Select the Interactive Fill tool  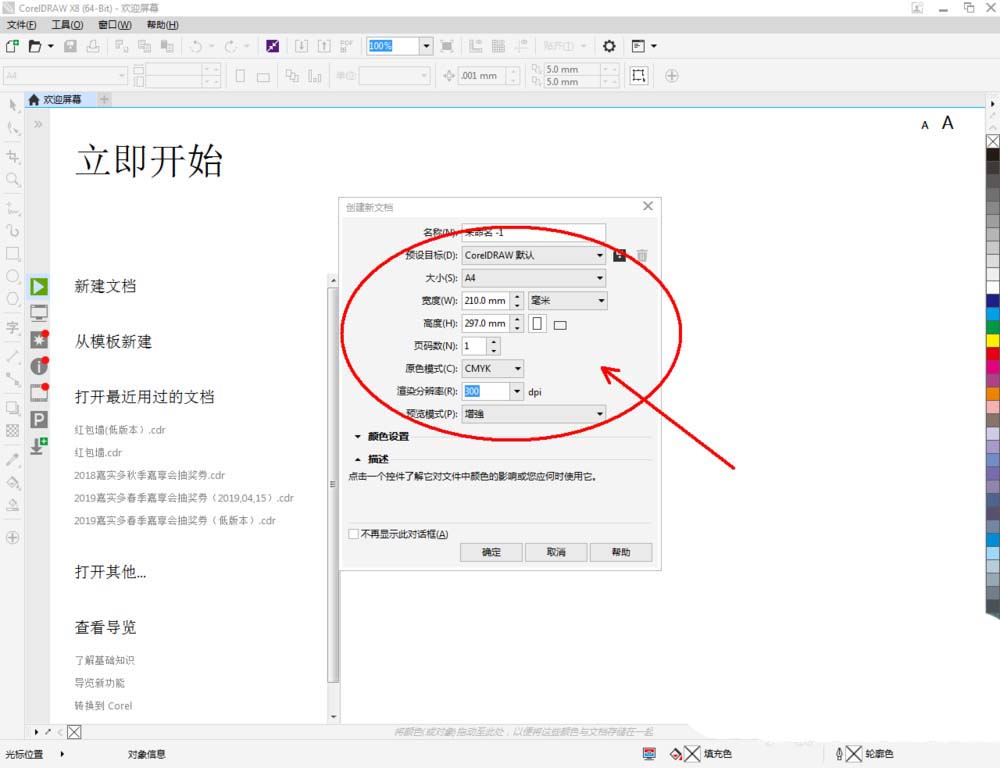(13, 482)
